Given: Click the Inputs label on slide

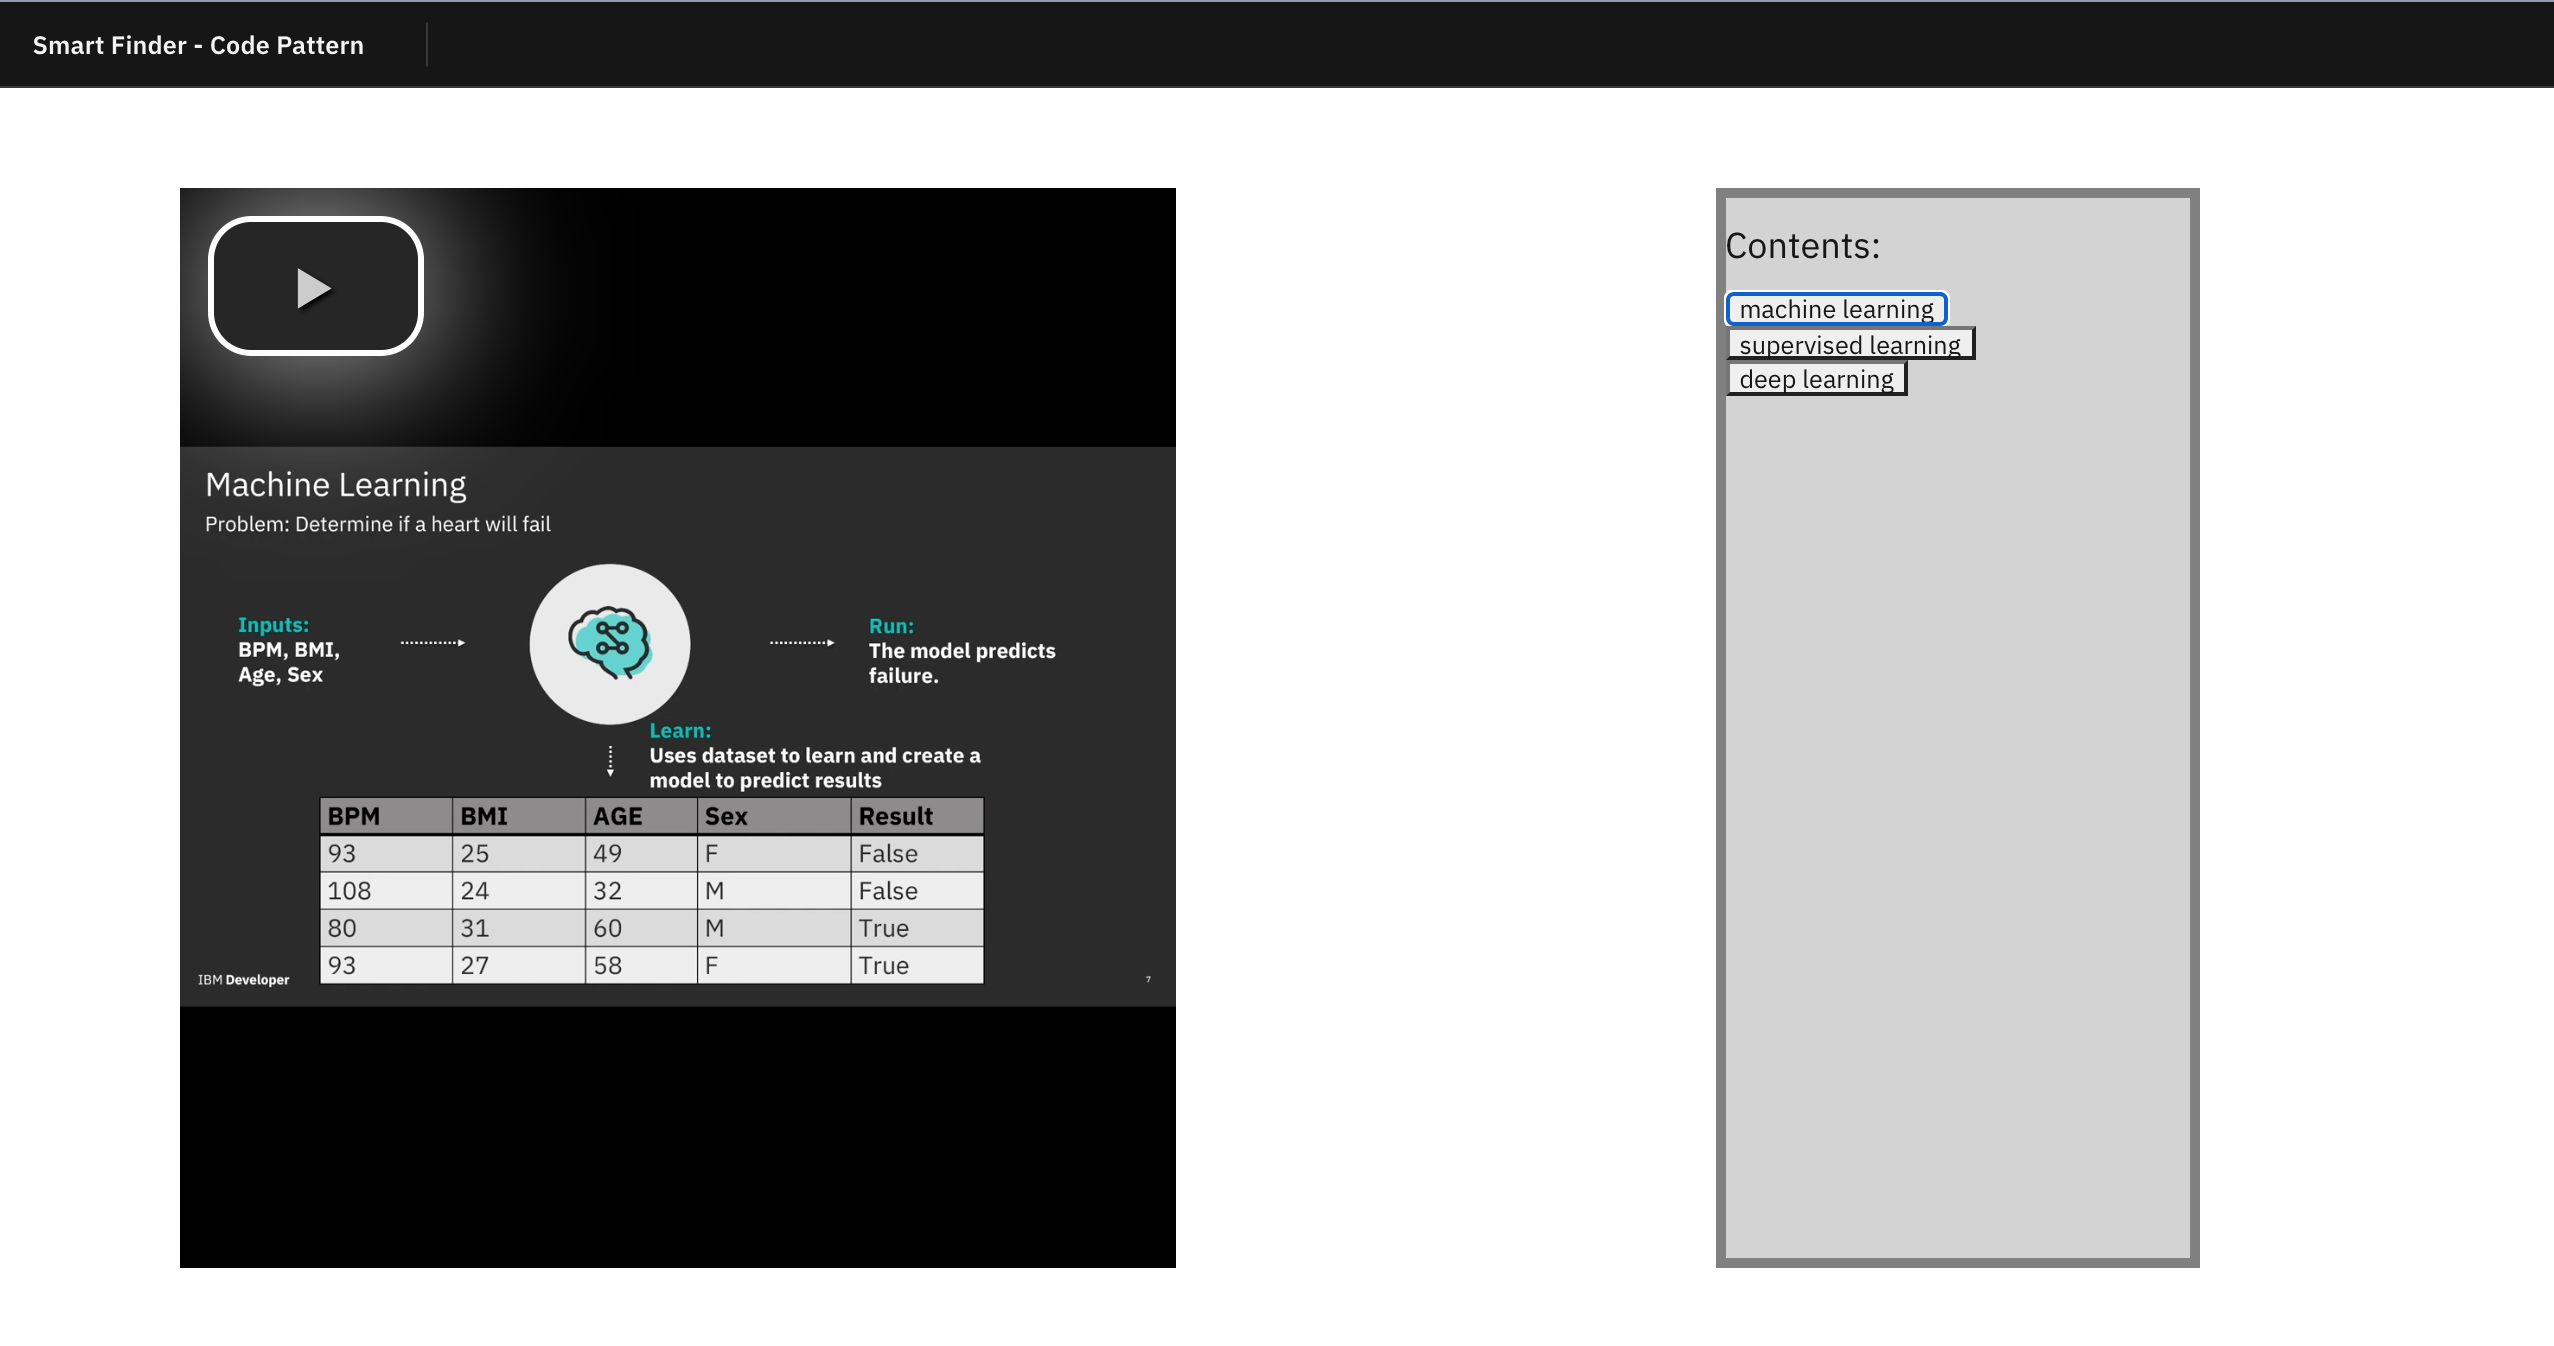Looking at the screenshot, I should [273, 625].
